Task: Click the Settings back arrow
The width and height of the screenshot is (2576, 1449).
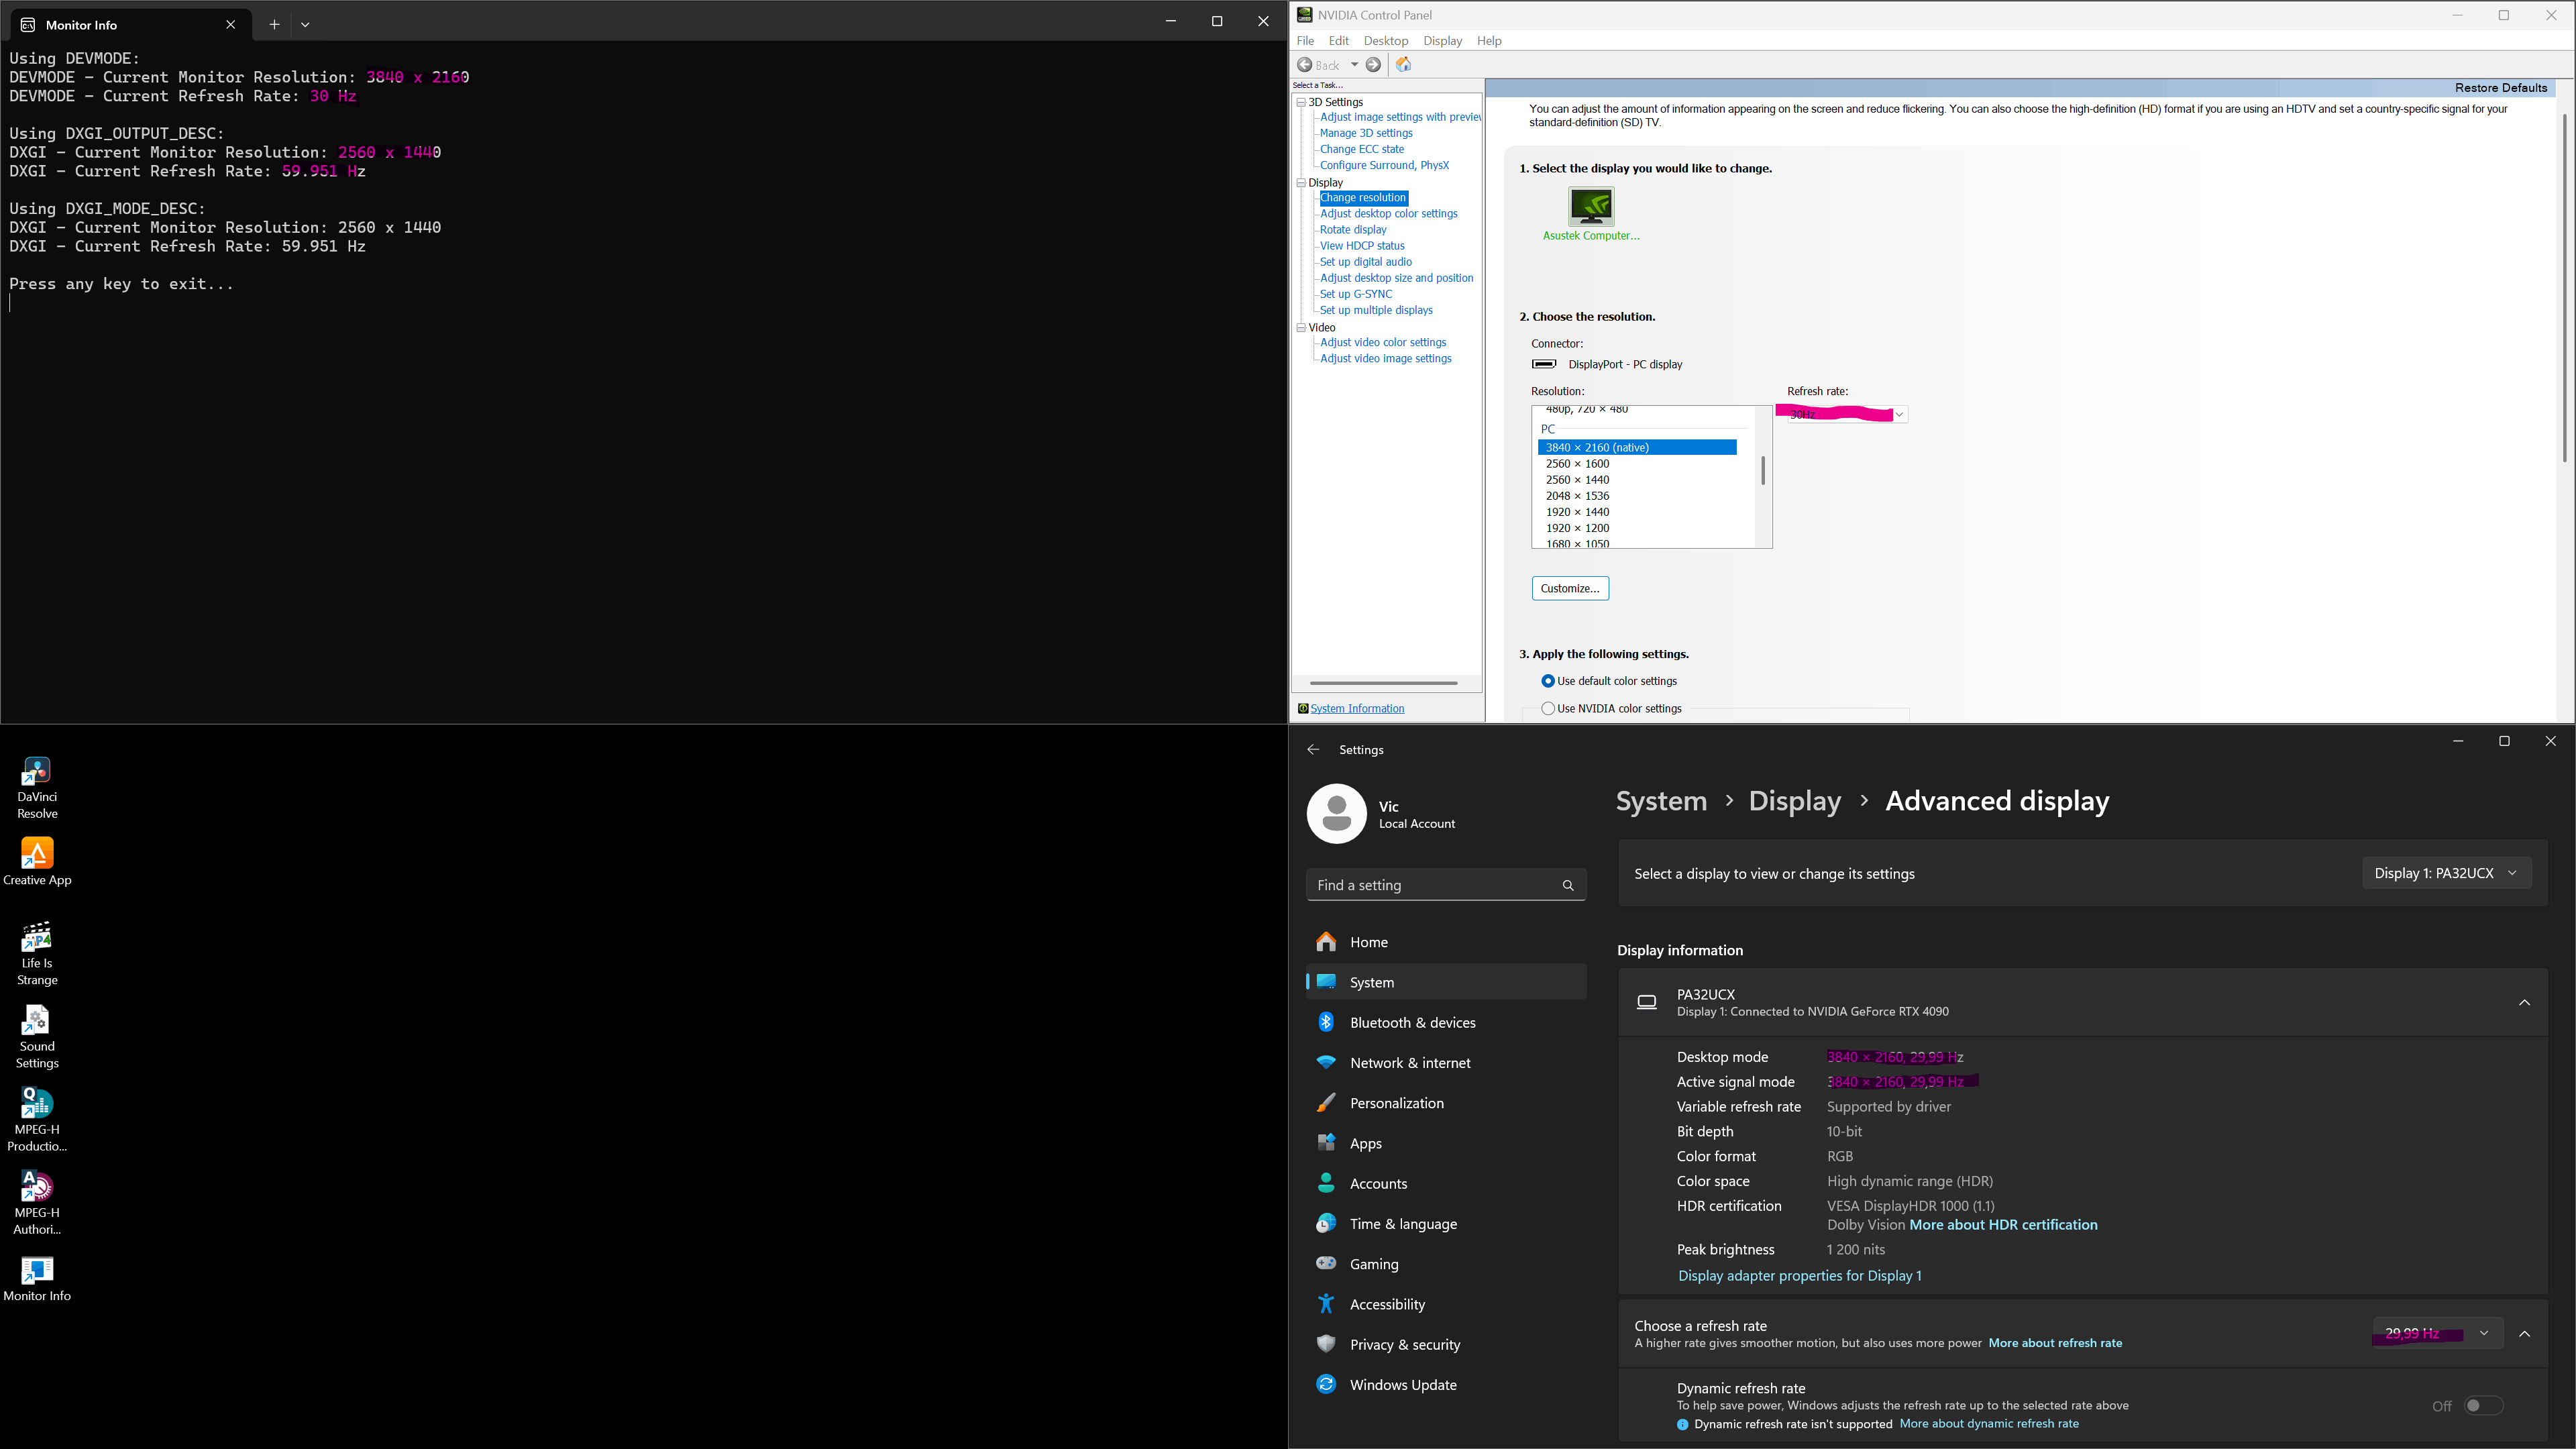Action: pyautogui.click(x=1313, y=750)
